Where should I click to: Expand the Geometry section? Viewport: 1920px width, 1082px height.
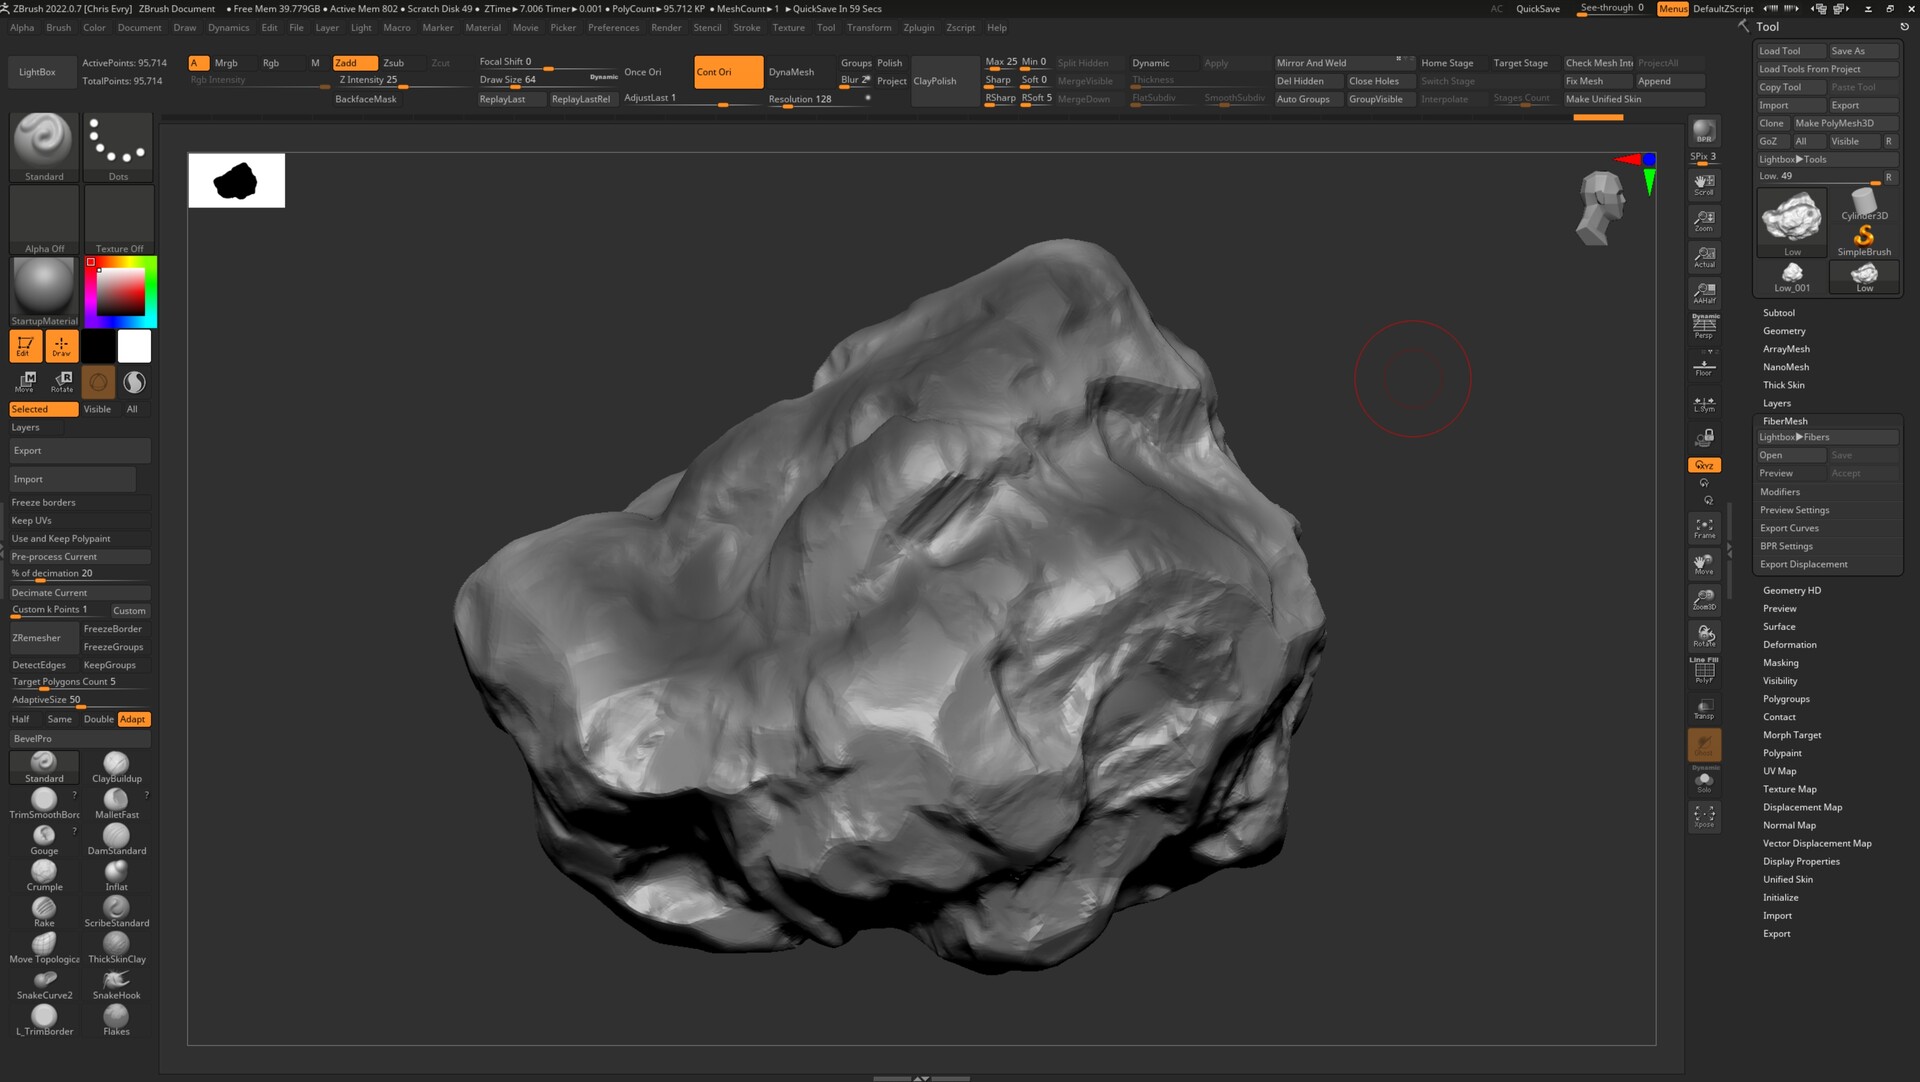point(1783,331)
